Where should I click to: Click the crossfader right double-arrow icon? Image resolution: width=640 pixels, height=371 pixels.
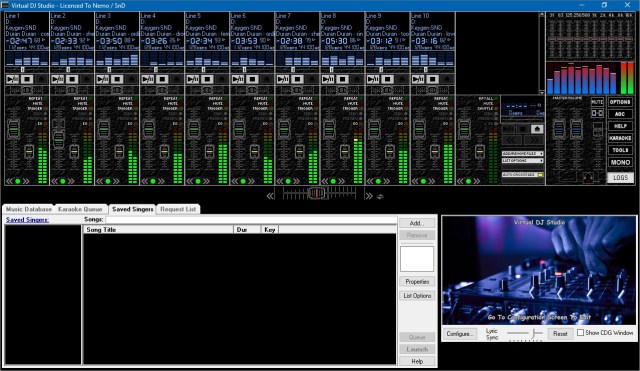(x=369, y=196)
